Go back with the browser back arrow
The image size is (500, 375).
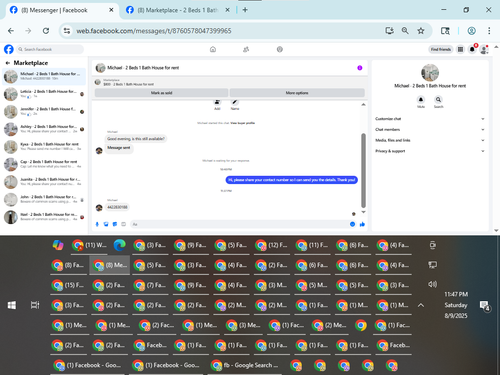pos(11,31)
